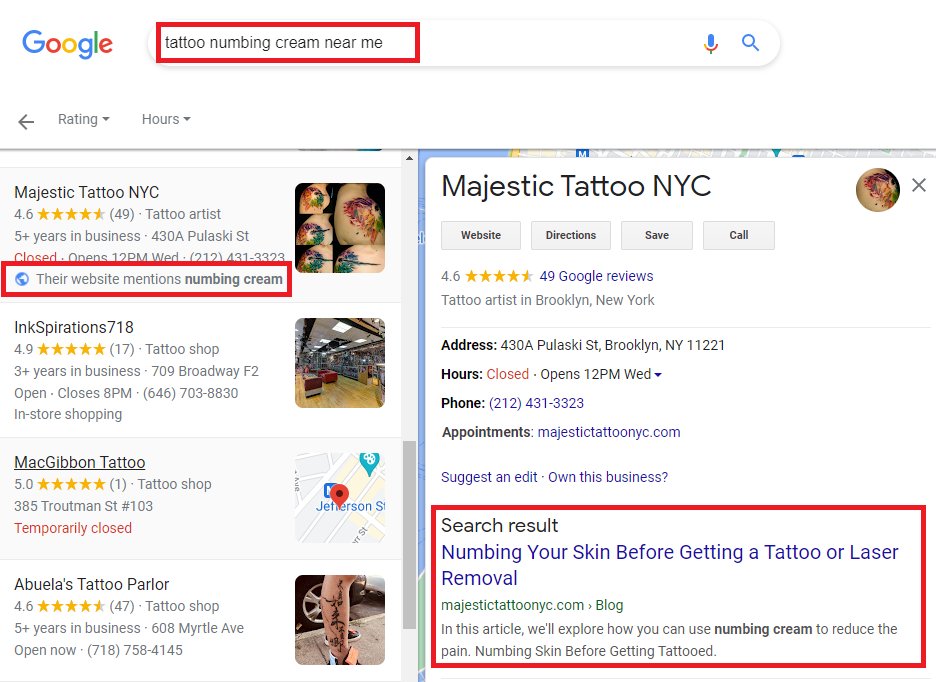936x682 pixels.
Task: Click the Directions button
Action: click(x=571, y=235)
